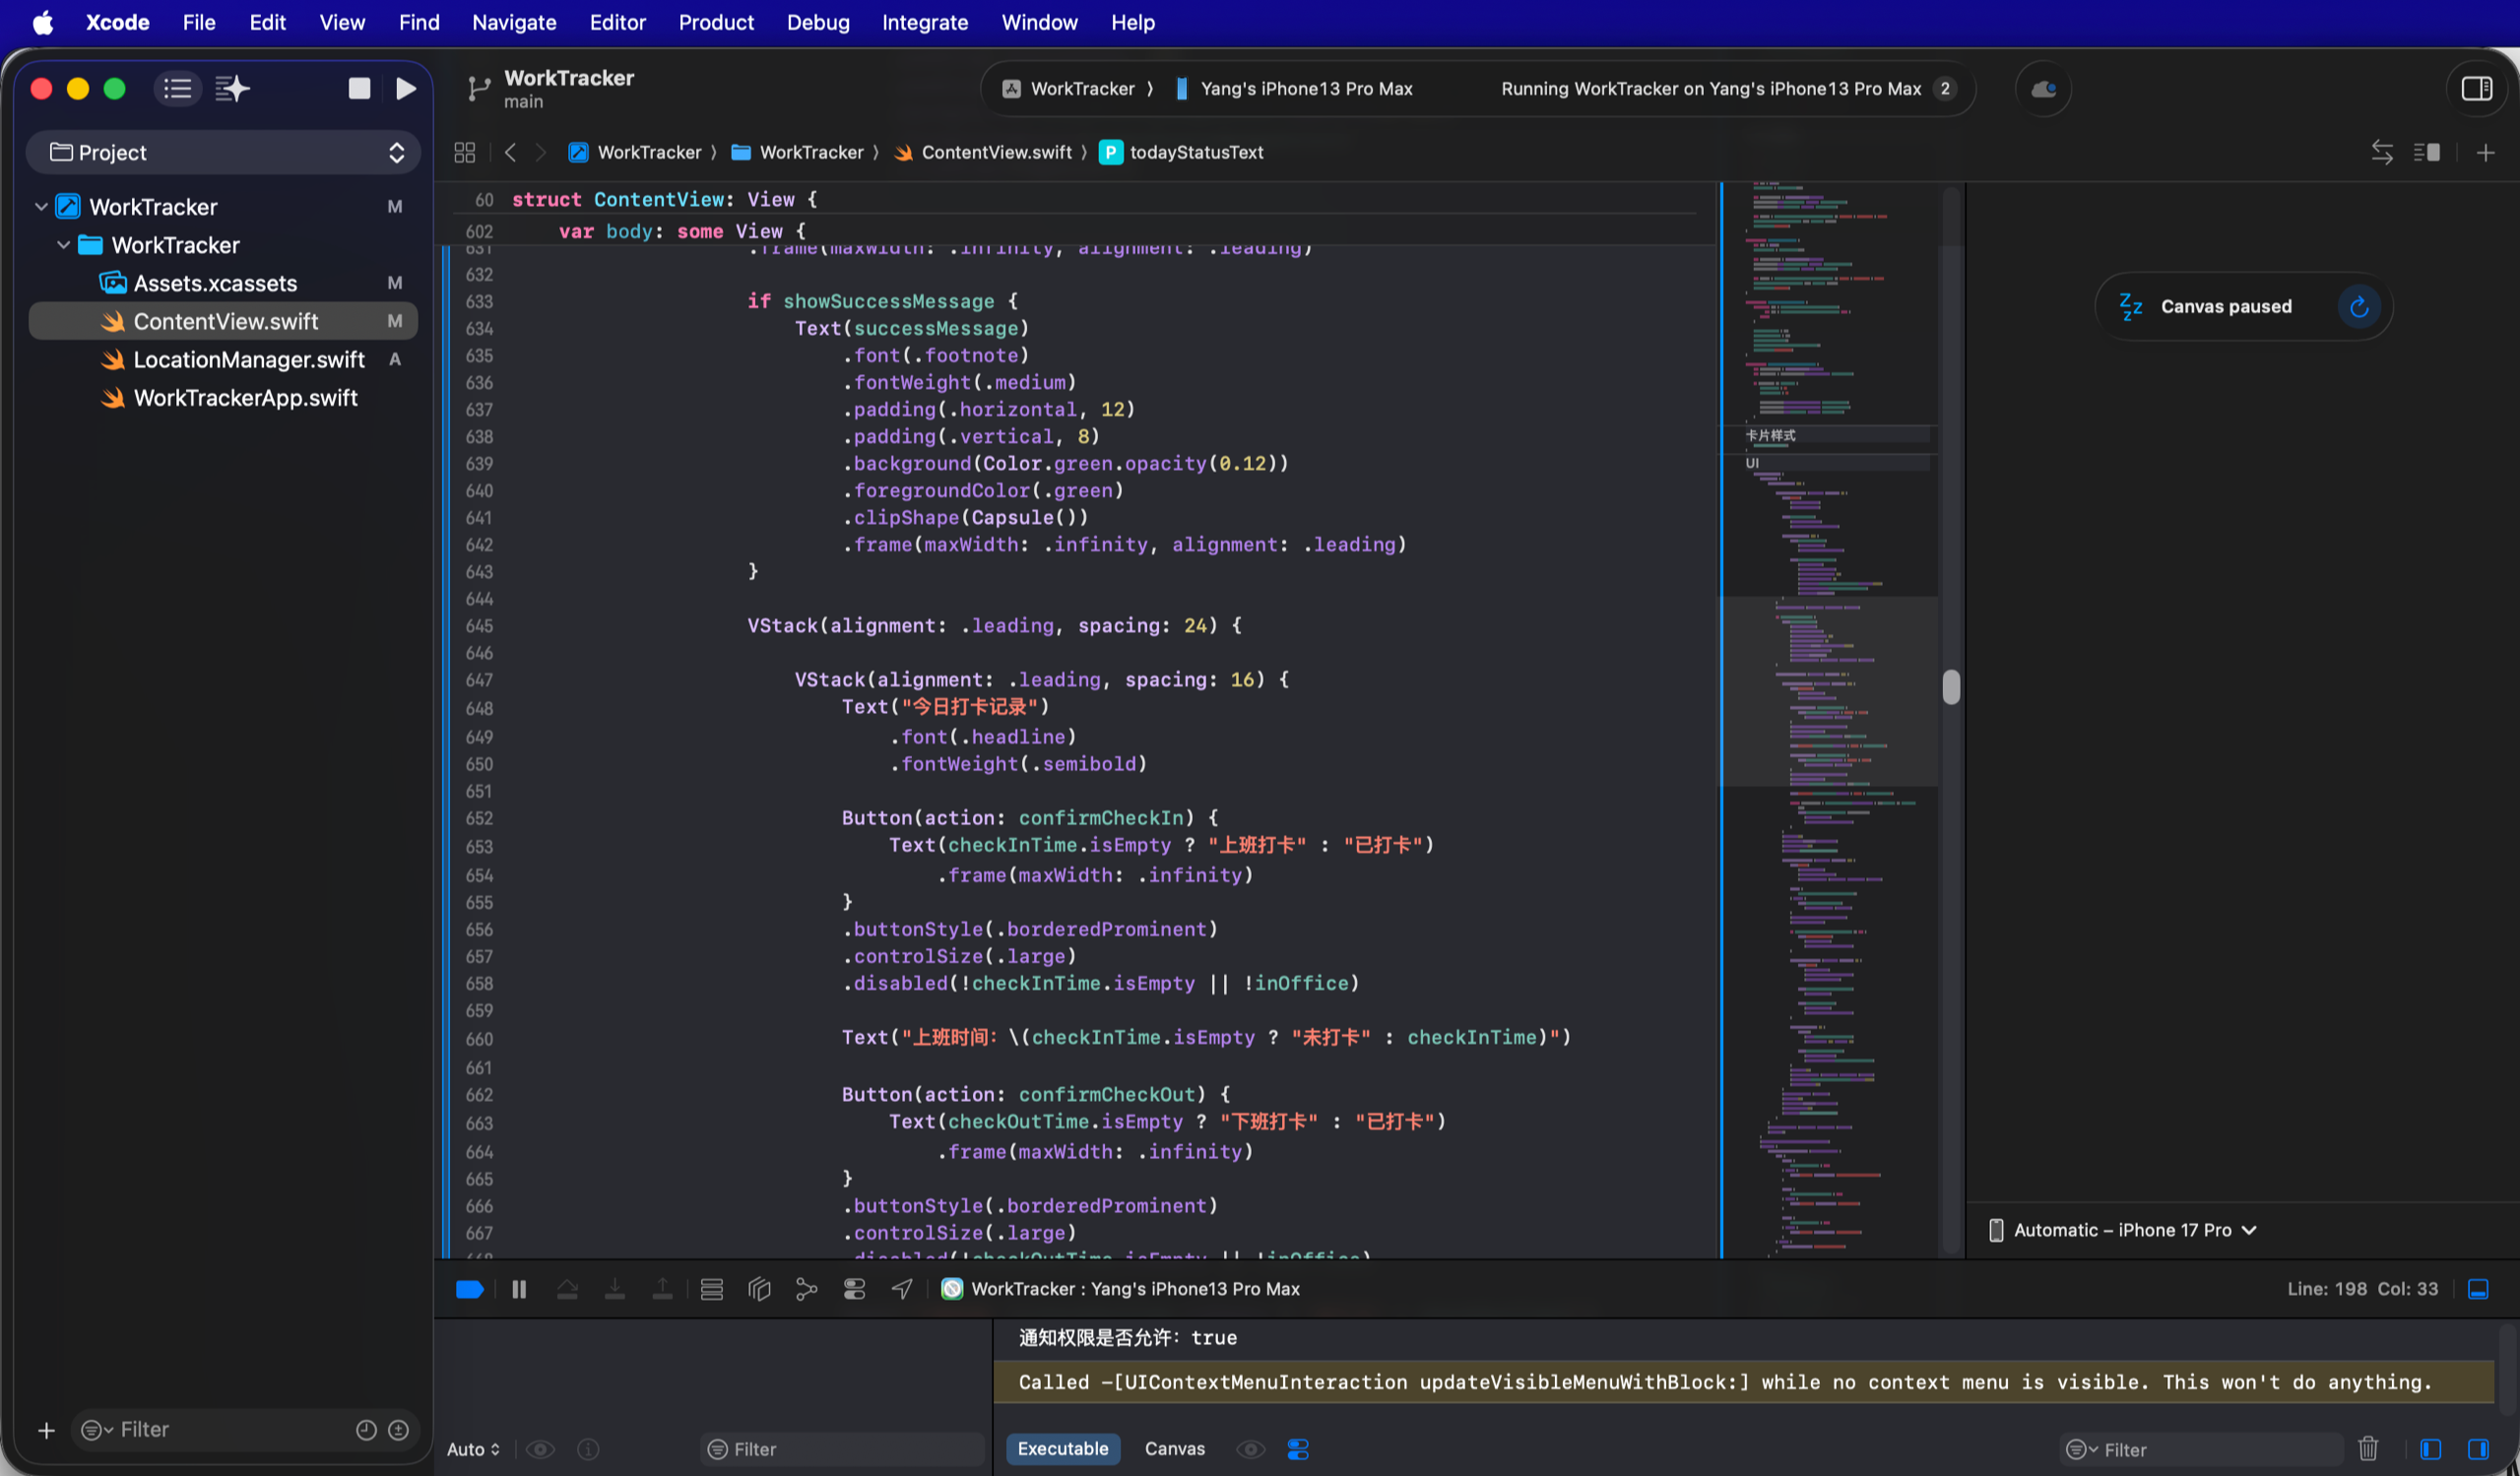The image size is (2520, 1476).
Task: Switch to the Canvas console tab
Action: [1174, 1448]
